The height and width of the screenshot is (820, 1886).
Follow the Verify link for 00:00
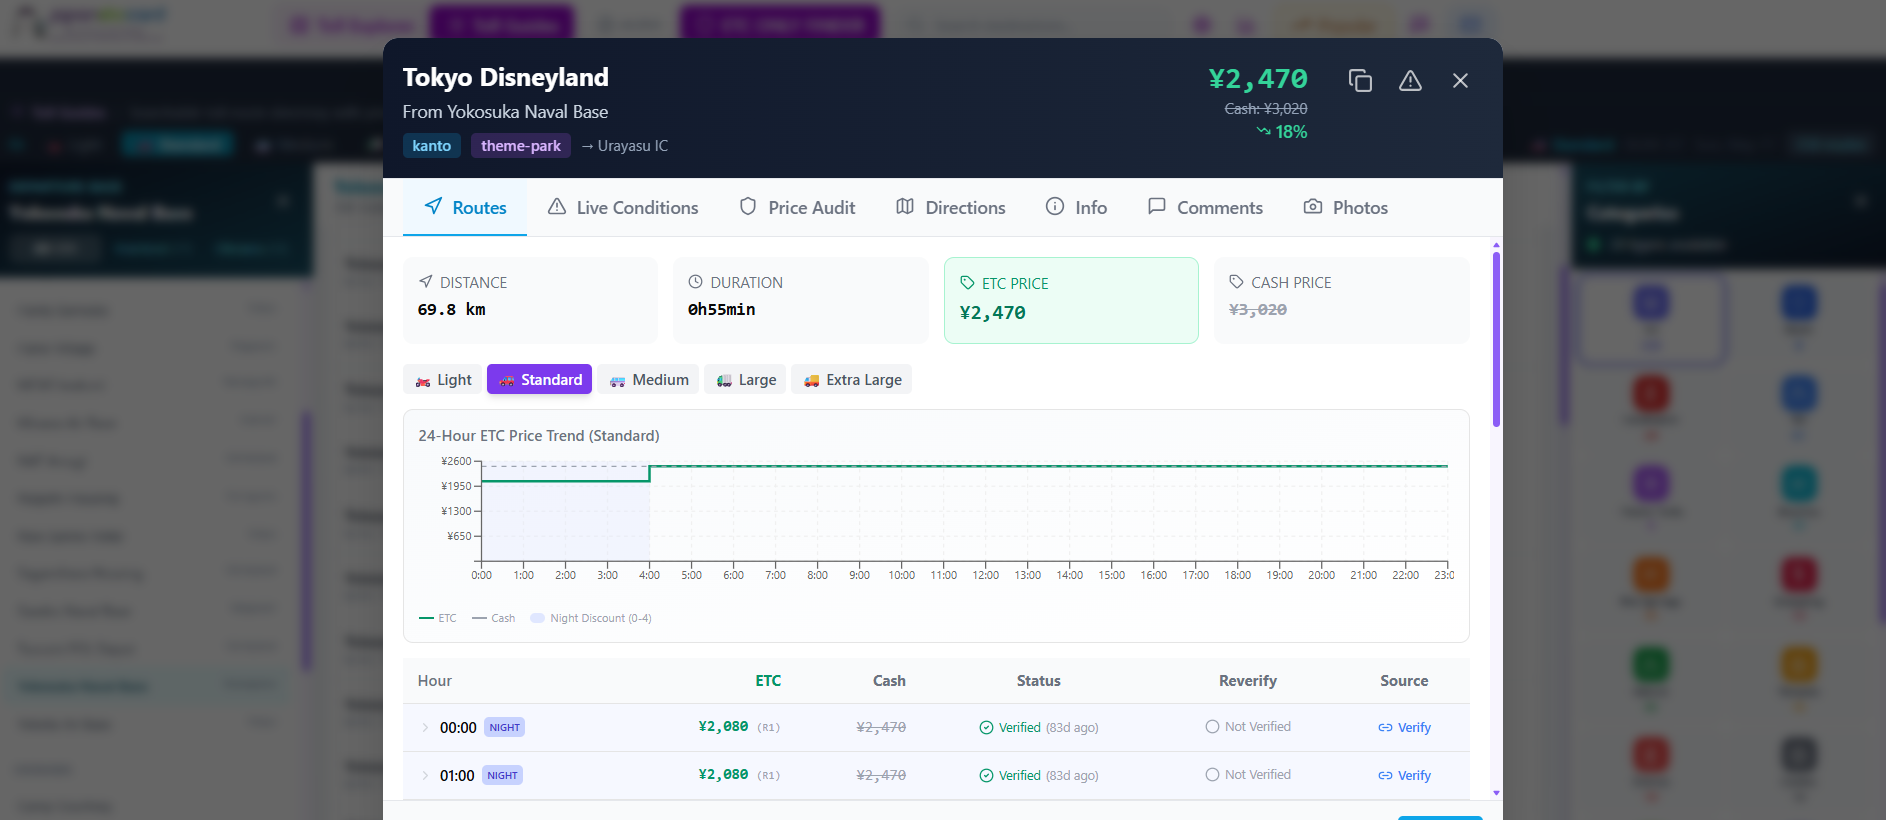1404,728
